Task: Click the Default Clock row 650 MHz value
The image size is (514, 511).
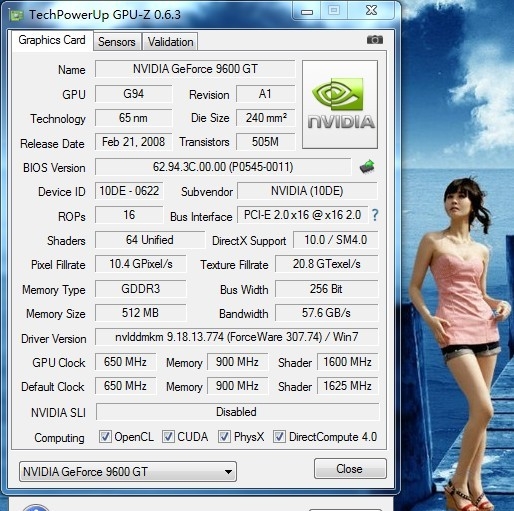Action: pyautogui.click(x=125, y=386)
